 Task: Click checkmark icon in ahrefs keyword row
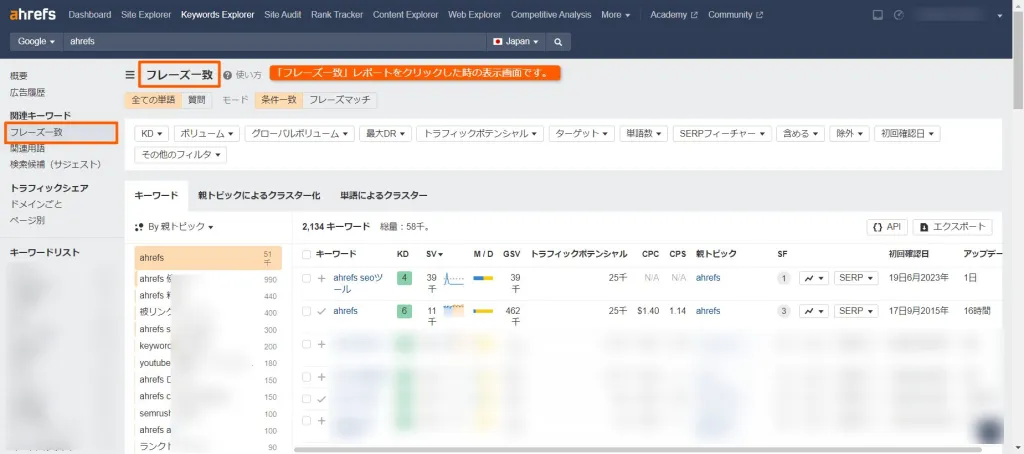tap(321, 311)
